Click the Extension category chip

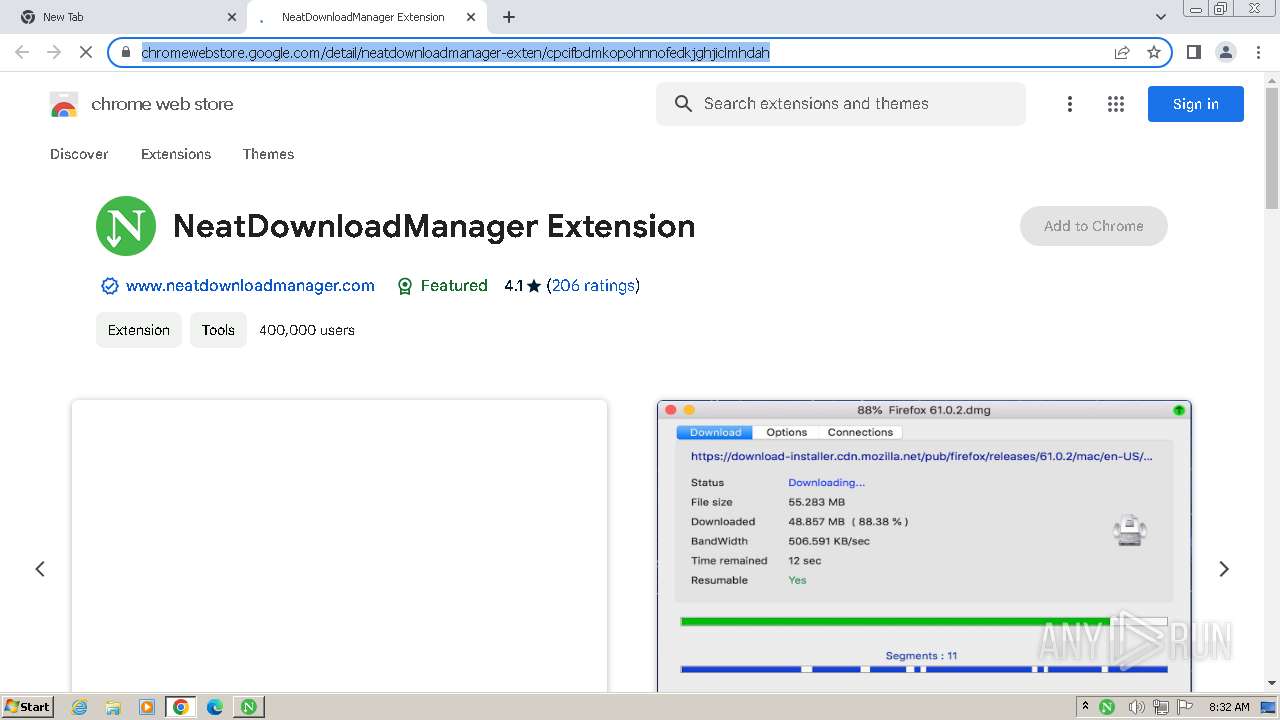pyautogui.click(x=139, y=330)
